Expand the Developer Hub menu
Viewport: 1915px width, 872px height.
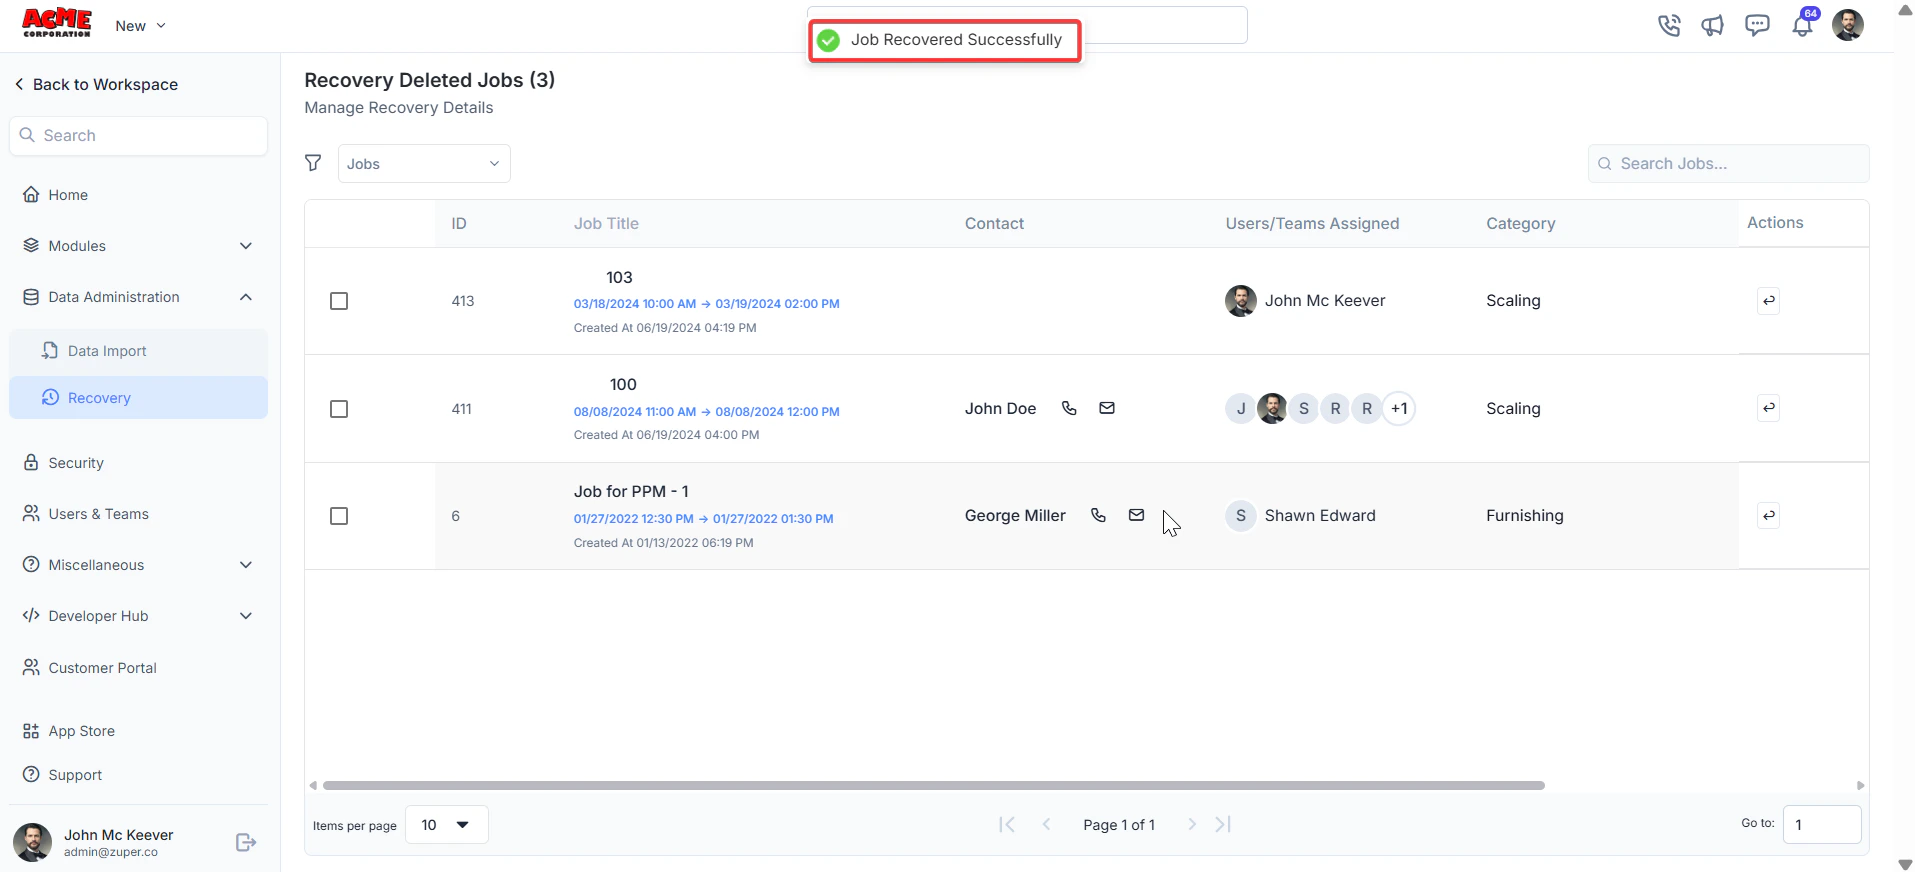click(138, 616)
